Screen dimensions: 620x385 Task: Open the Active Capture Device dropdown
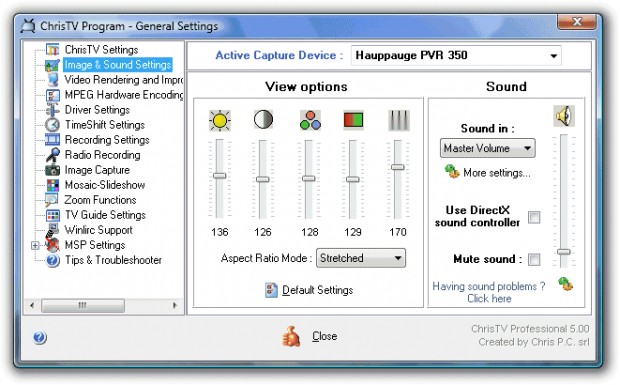pos(456,55)
